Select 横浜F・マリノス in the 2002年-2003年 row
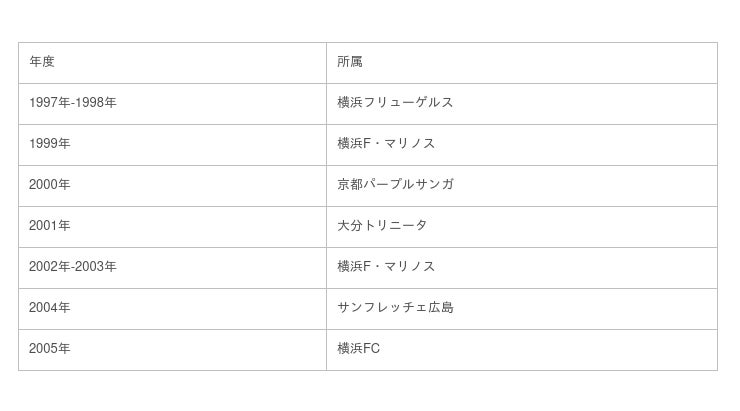The width and height of the screenshot is (740, 411). pyautogui.click(x=386, y=267)
